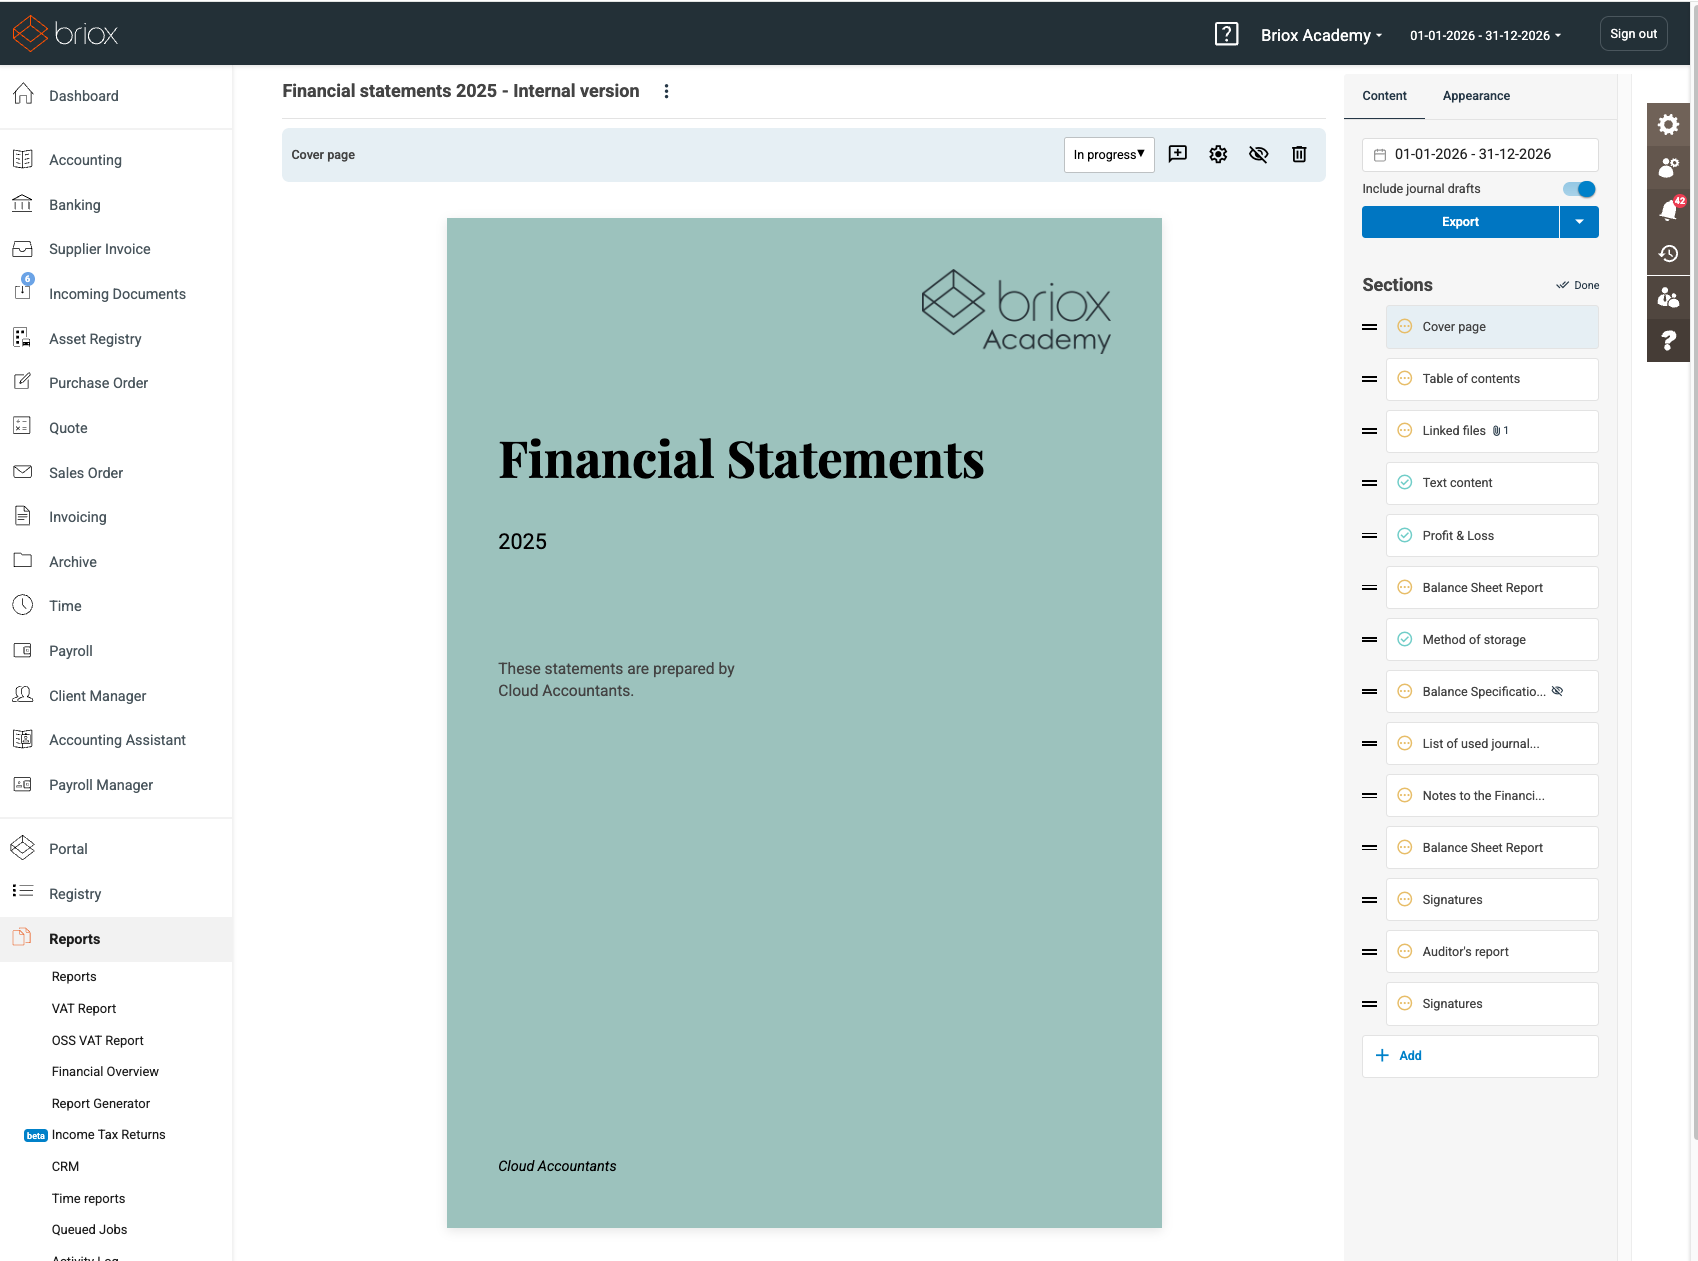
Task: Open the notifications bell with badge
Action: [x=1668, y=210]
